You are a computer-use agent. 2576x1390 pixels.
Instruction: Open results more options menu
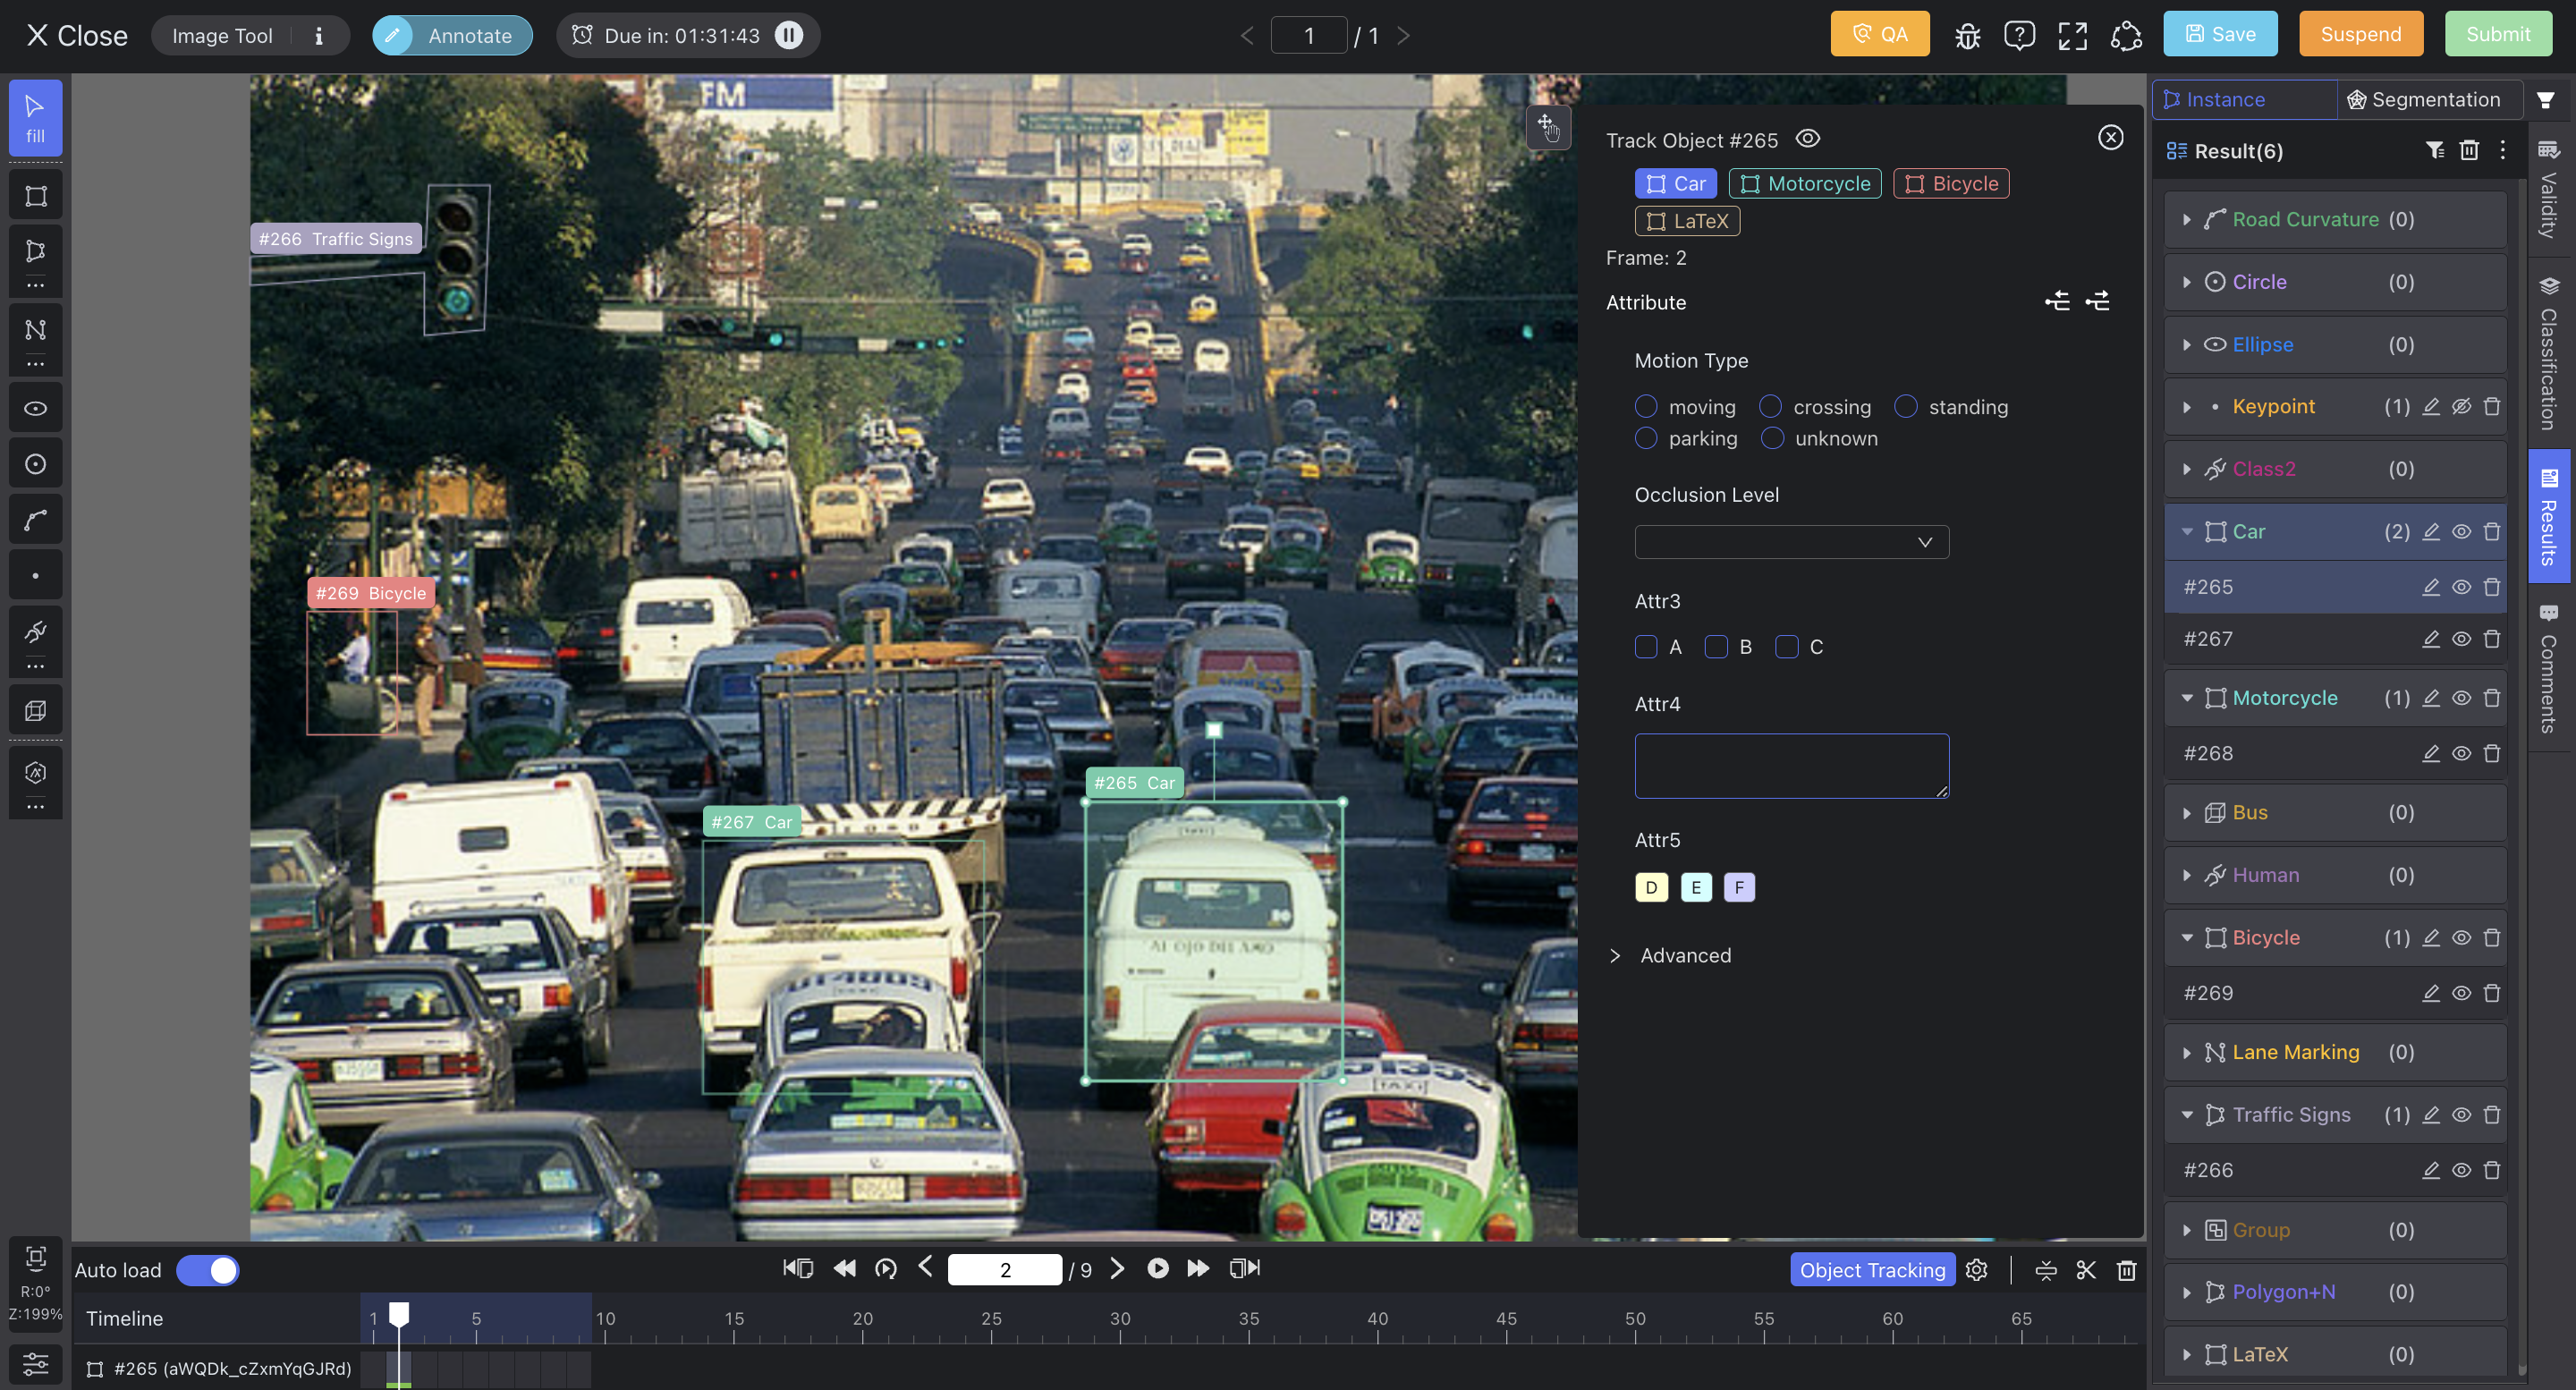(x=2502, y=151)
